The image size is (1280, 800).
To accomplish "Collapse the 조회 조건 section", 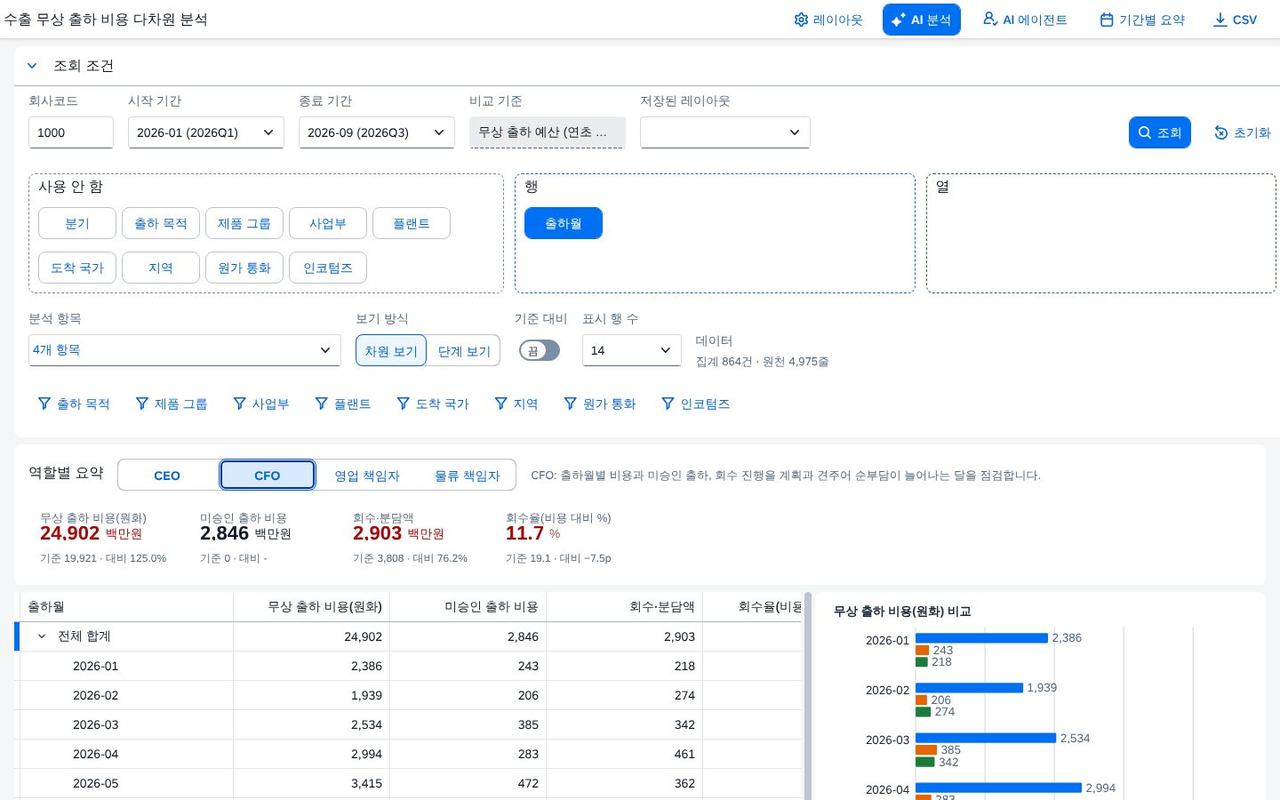I will (32, 66).
